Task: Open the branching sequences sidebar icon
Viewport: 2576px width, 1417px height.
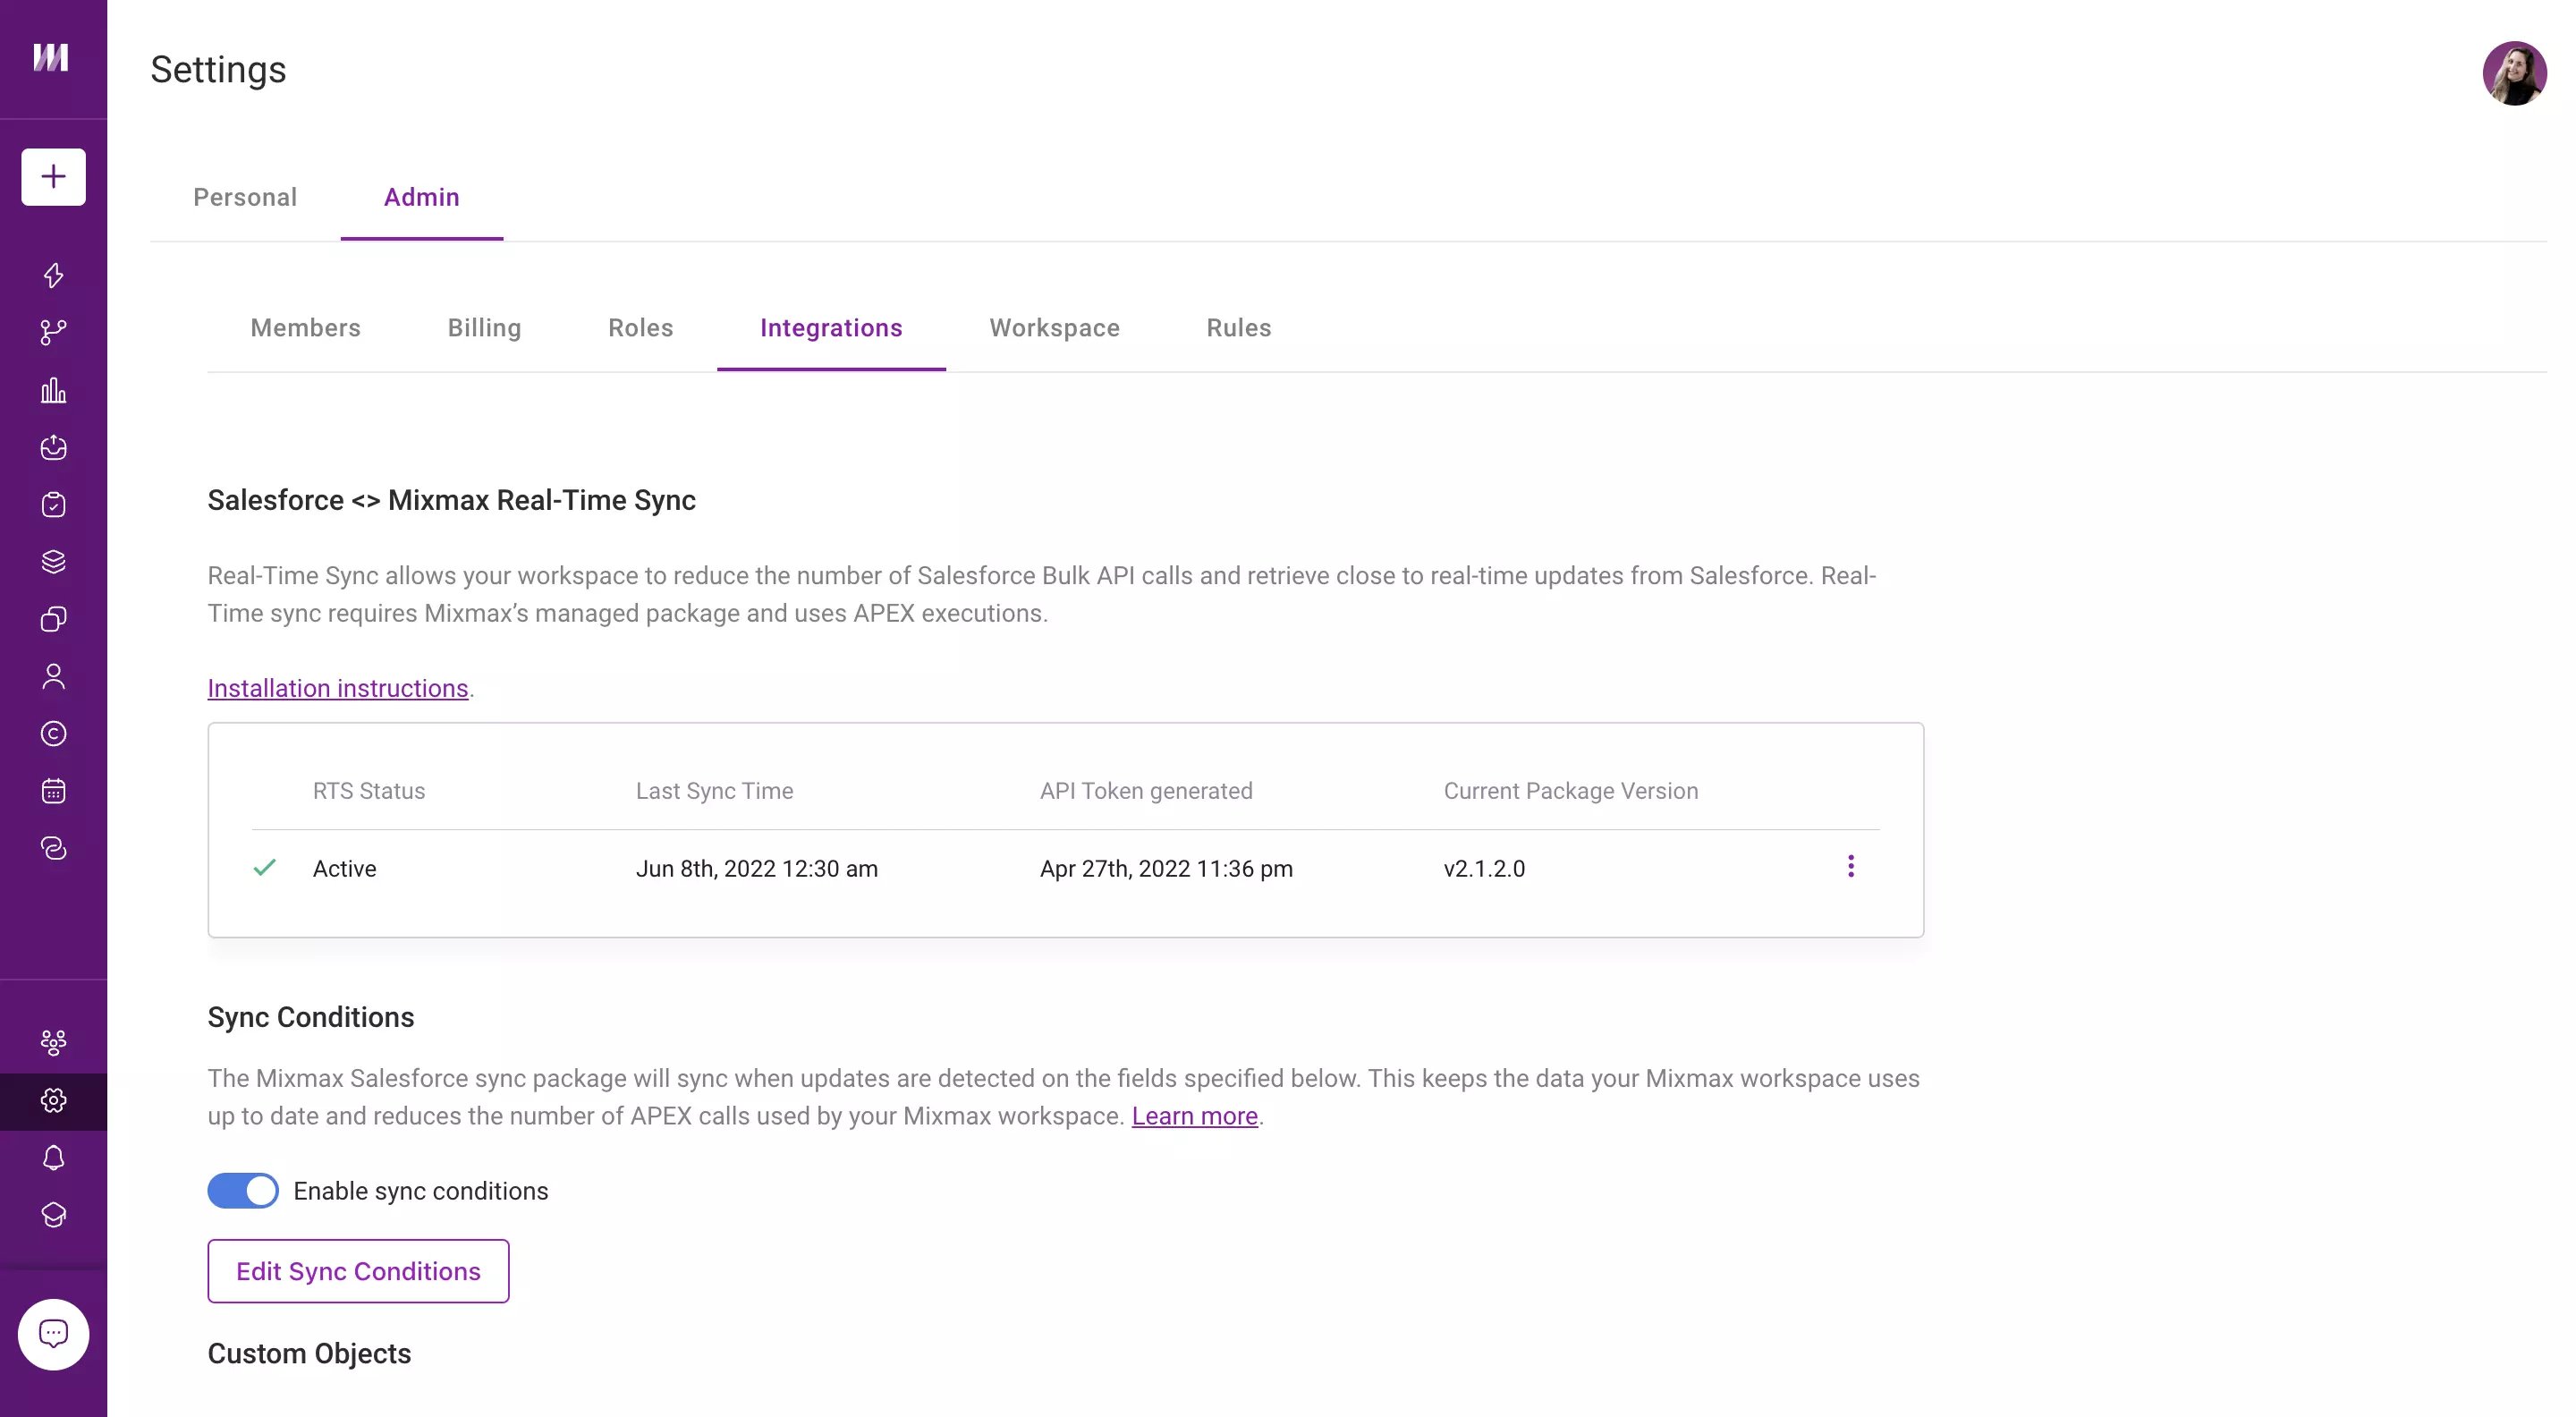Action: coord(53,332)
